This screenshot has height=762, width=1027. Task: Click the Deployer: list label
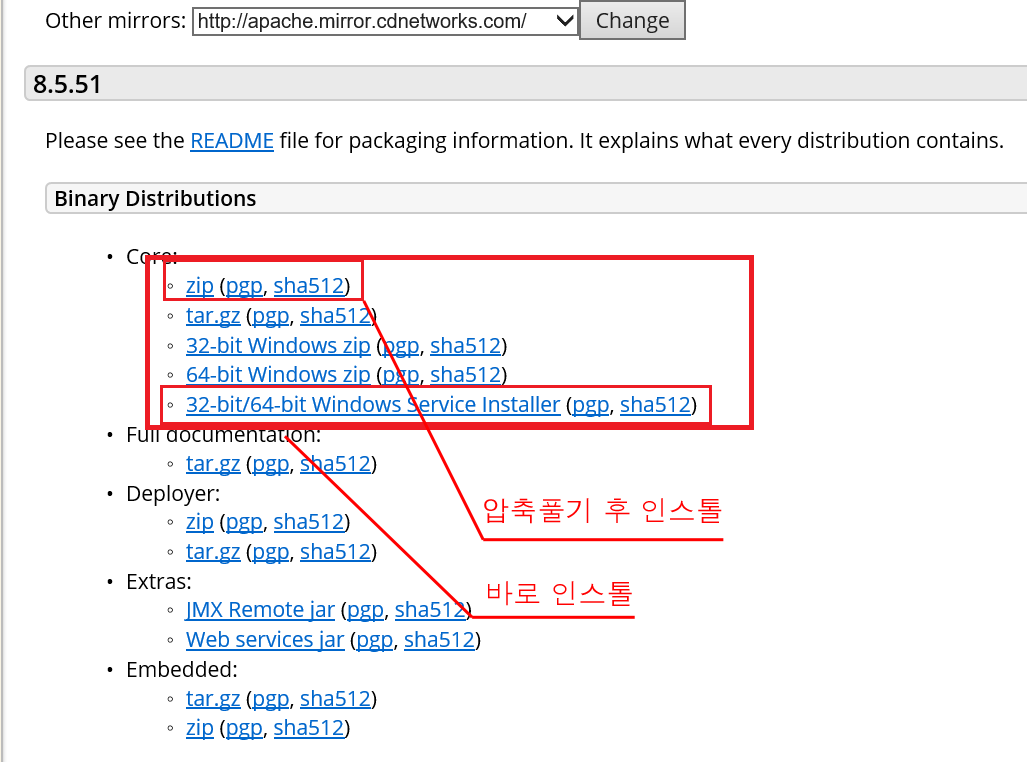tap(173, 493)
